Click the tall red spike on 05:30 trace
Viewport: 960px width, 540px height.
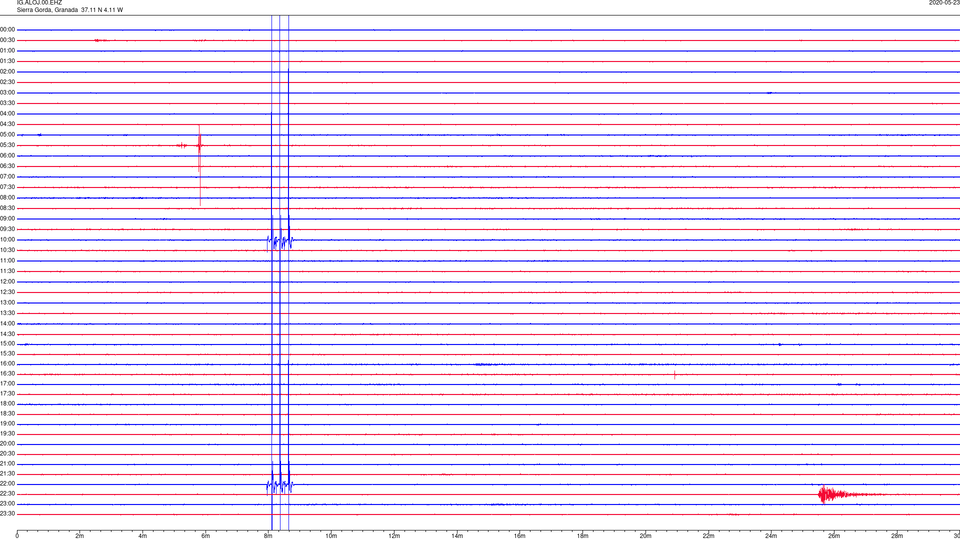(x=200, y=165)
